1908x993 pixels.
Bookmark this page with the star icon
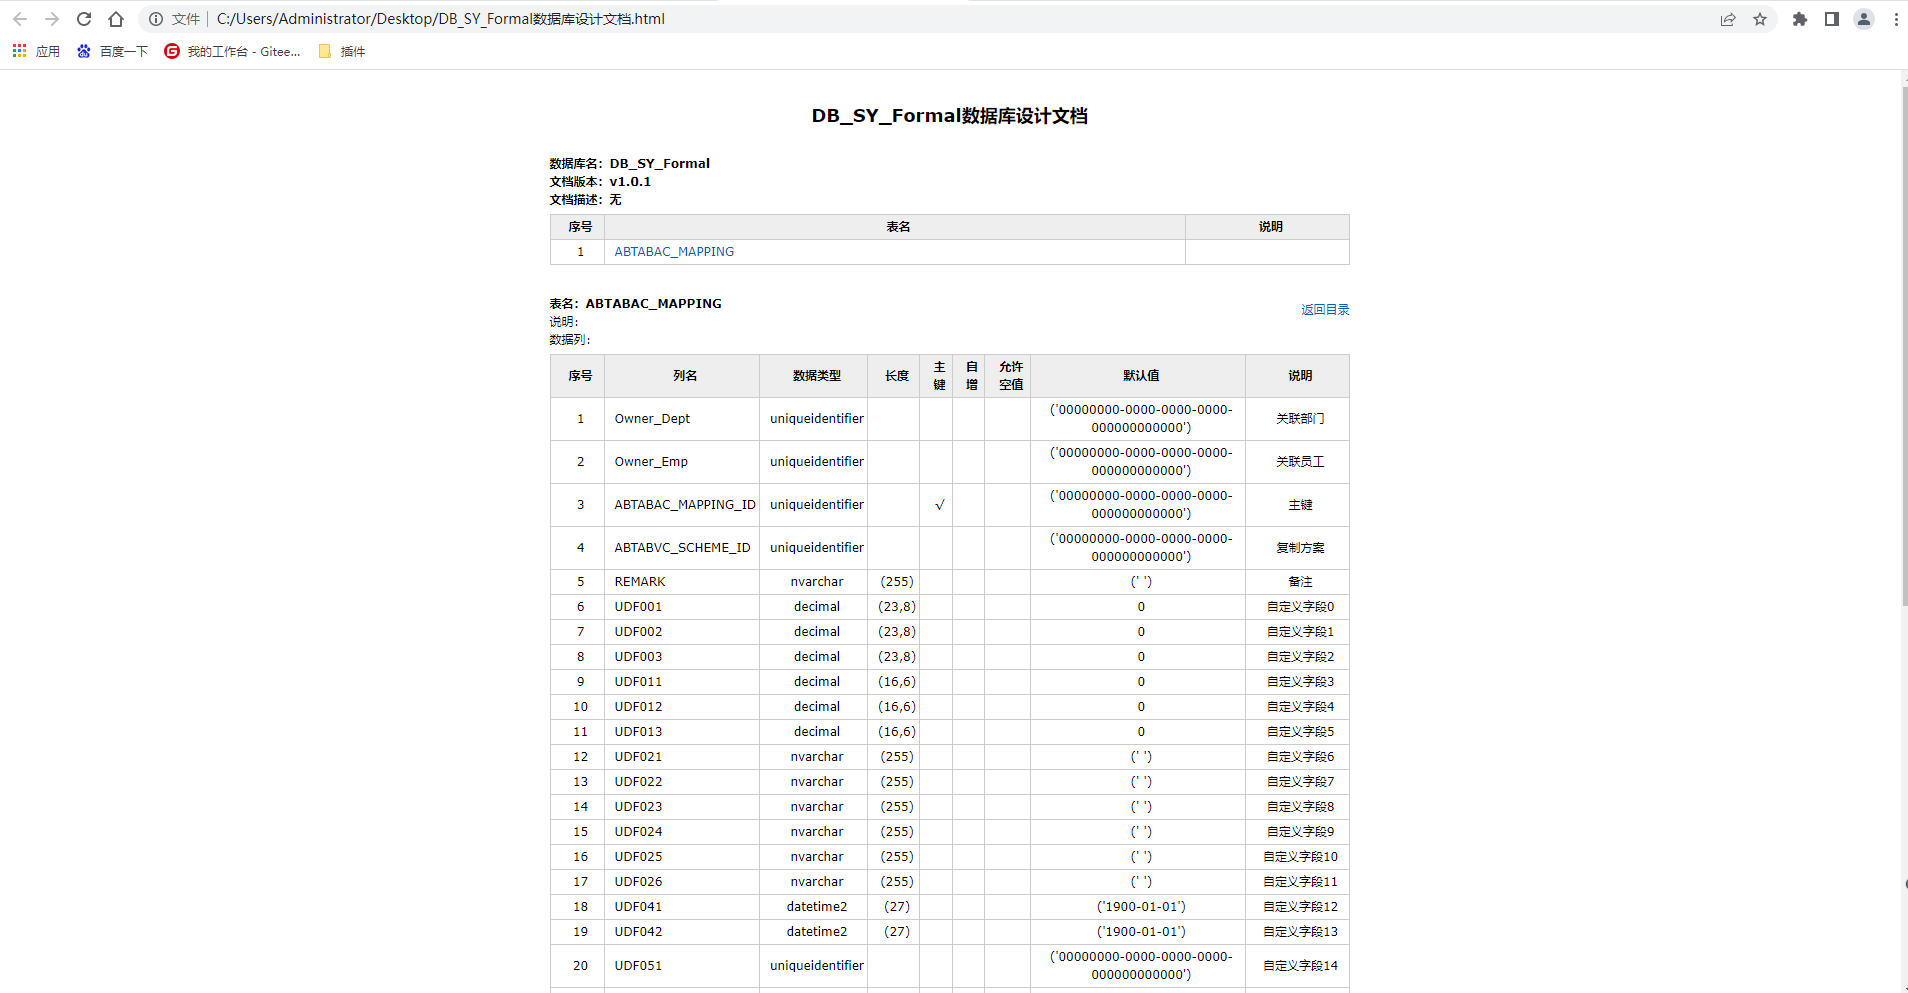tap(1760, 19)
